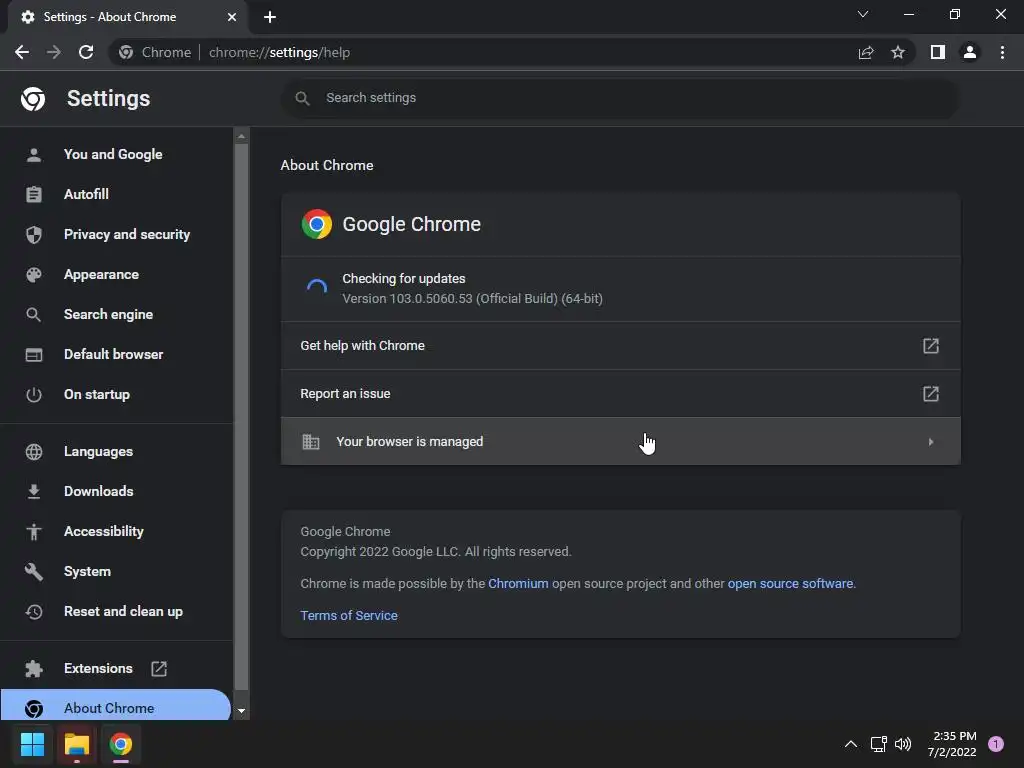Click external link icon for Report an issue

coord(931,394)
